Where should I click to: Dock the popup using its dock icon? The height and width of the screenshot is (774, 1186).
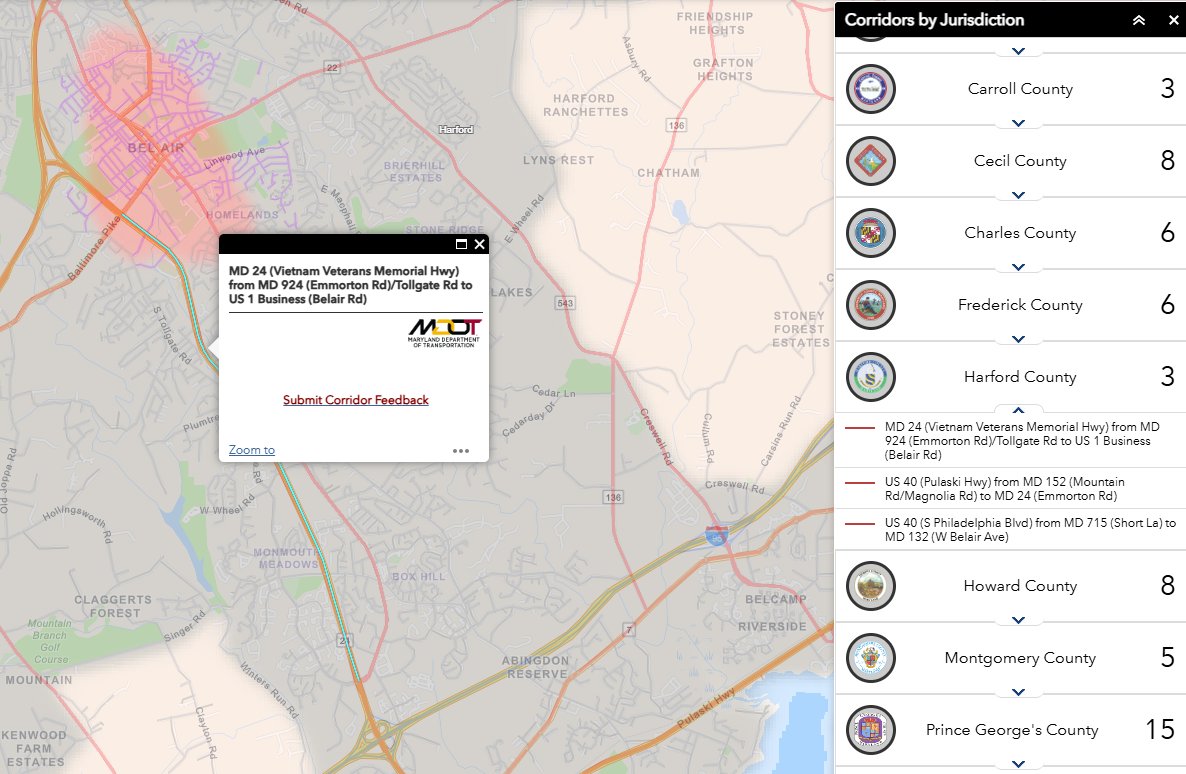[463, 243]
